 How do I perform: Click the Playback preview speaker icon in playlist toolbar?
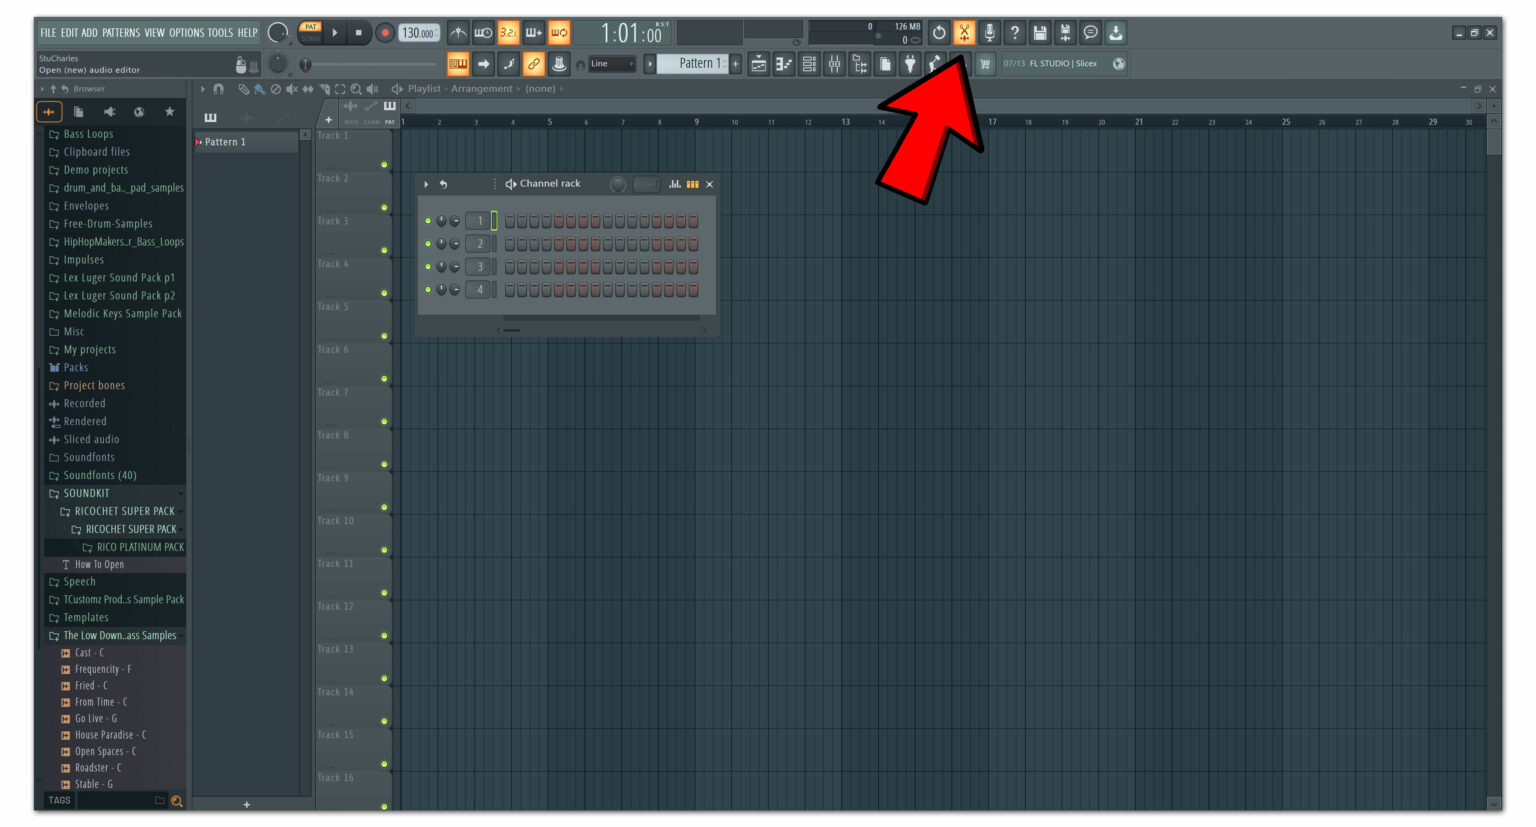point(371,89)
